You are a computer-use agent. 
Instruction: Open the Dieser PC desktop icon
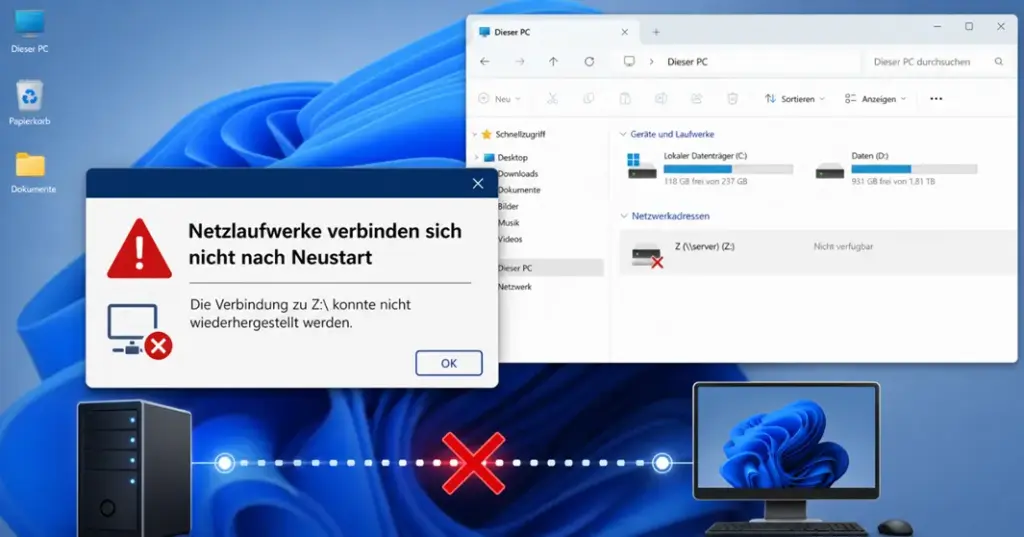coord(29,31)
